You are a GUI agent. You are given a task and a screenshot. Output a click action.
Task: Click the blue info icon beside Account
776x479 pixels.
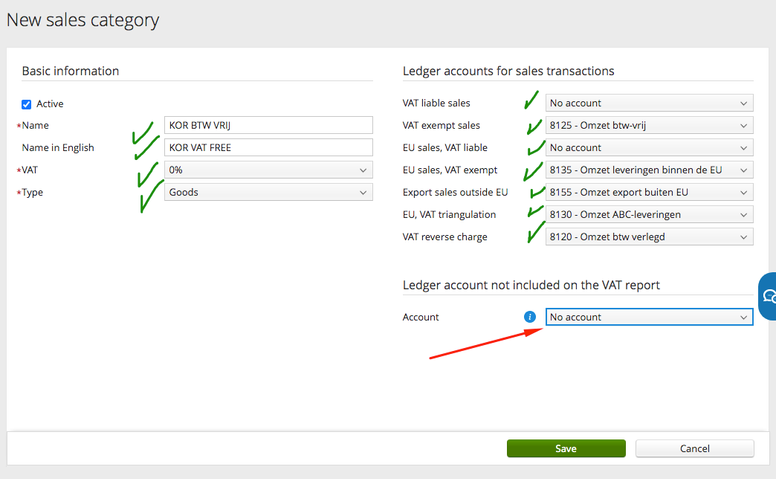pos(531,317)
